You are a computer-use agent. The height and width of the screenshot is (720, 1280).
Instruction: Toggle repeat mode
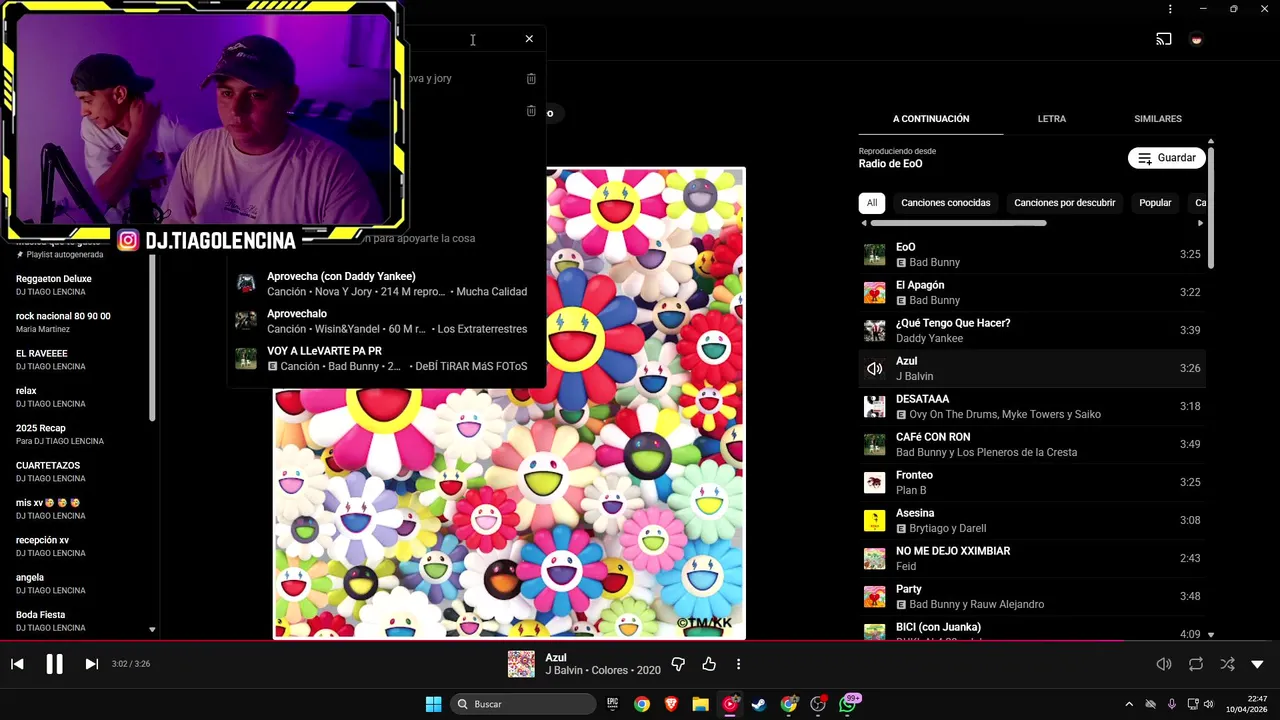pos(1196,664)
